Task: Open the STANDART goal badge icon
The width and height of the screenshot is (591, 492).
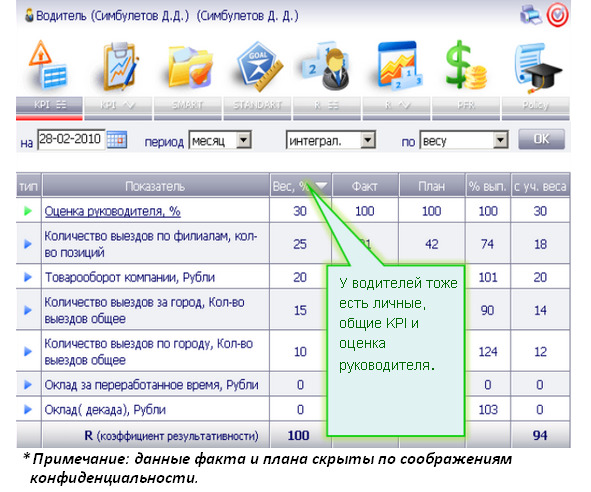Action: (x=259, y=66)
